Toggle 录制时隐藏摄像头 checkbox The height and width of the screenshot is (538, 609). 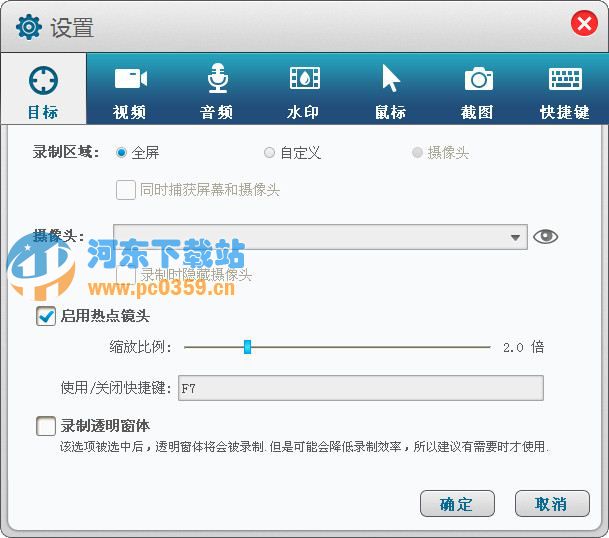(125, 275)
